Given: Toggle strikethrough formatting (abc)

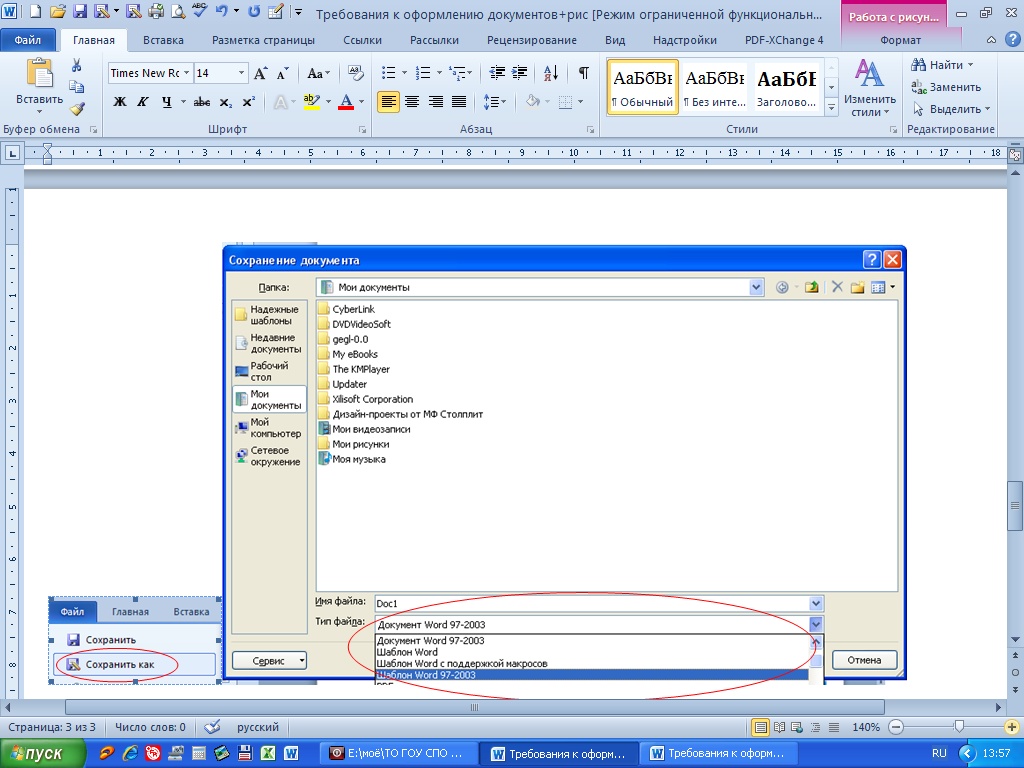Looking at the screenshot, I should click(202, 102).
